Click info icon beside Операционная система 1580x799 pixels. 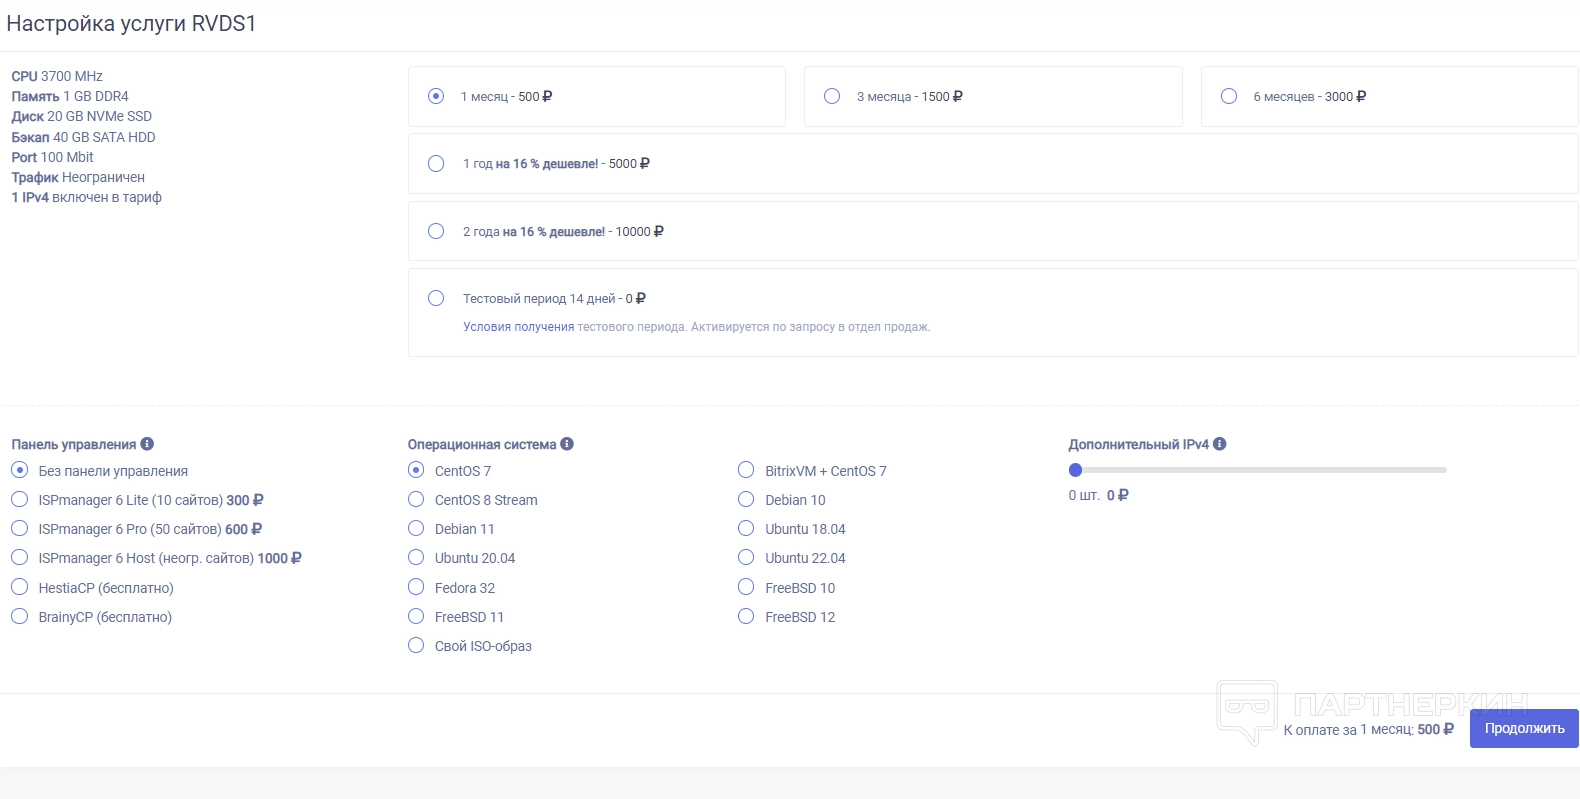[567, 444]
